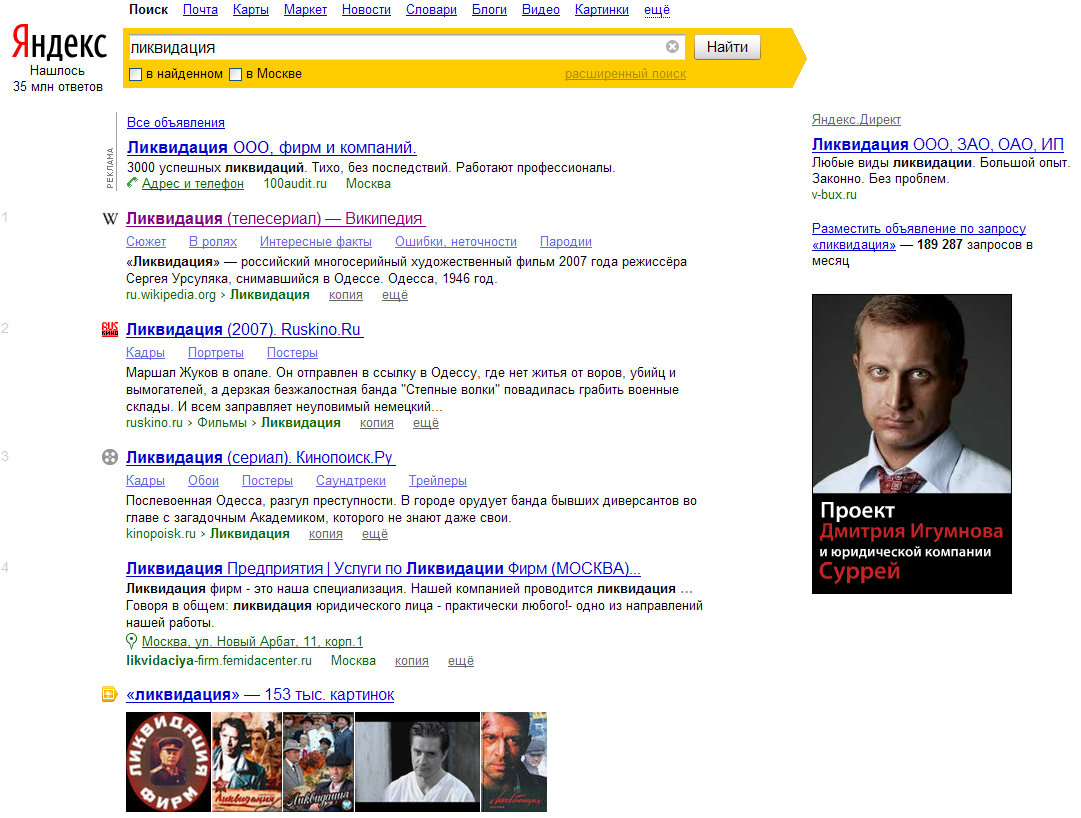The width and height of the screenshot is (1081, 818).
Task: Open the red «Ликвидация фирм» badge thumbnail
Action: click(168, 761)
